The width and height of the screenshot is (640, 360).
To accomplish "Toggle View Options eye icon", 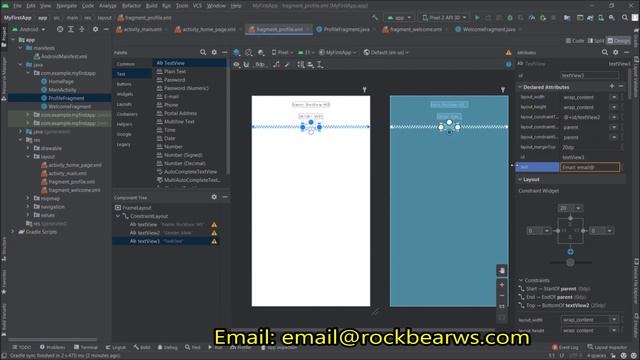I will click(x=236, y=64).
